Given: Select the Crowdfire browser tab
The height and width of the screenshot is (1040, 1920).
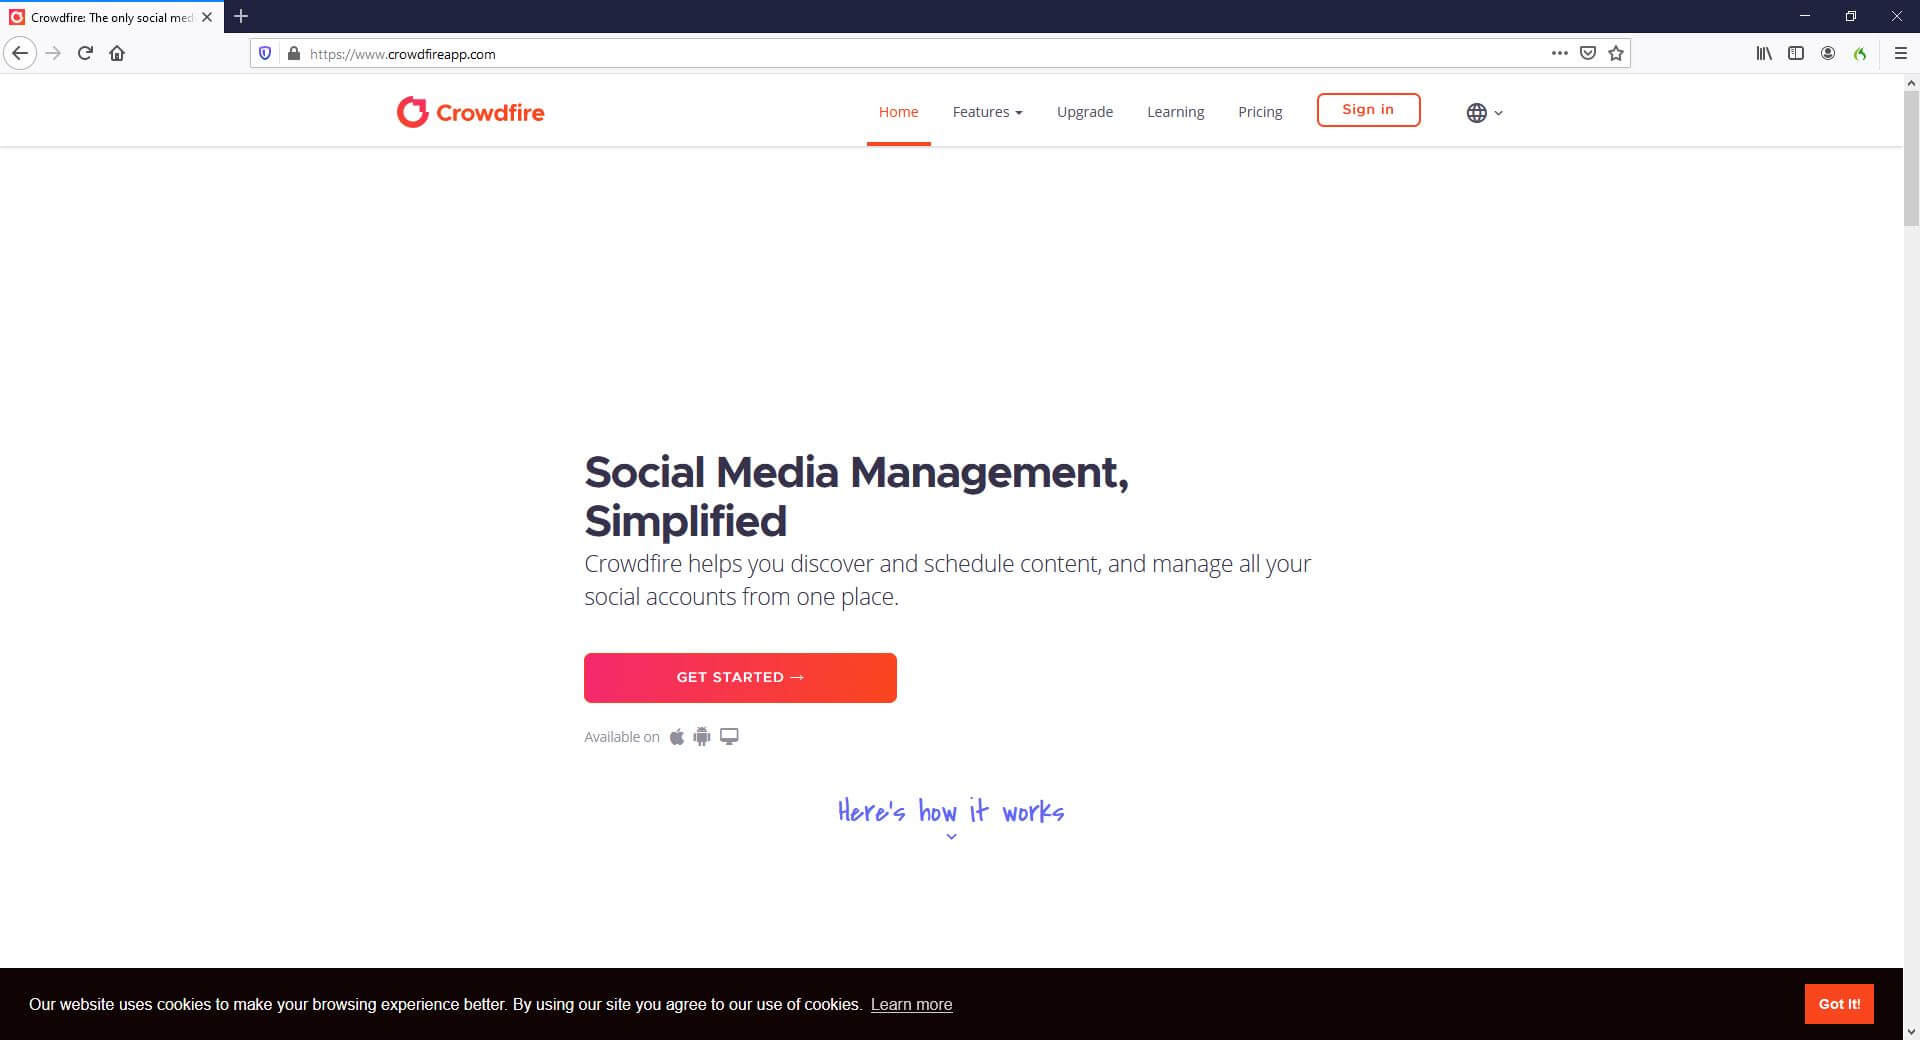Looking at the screenshot, I should (x=110, y=17).
